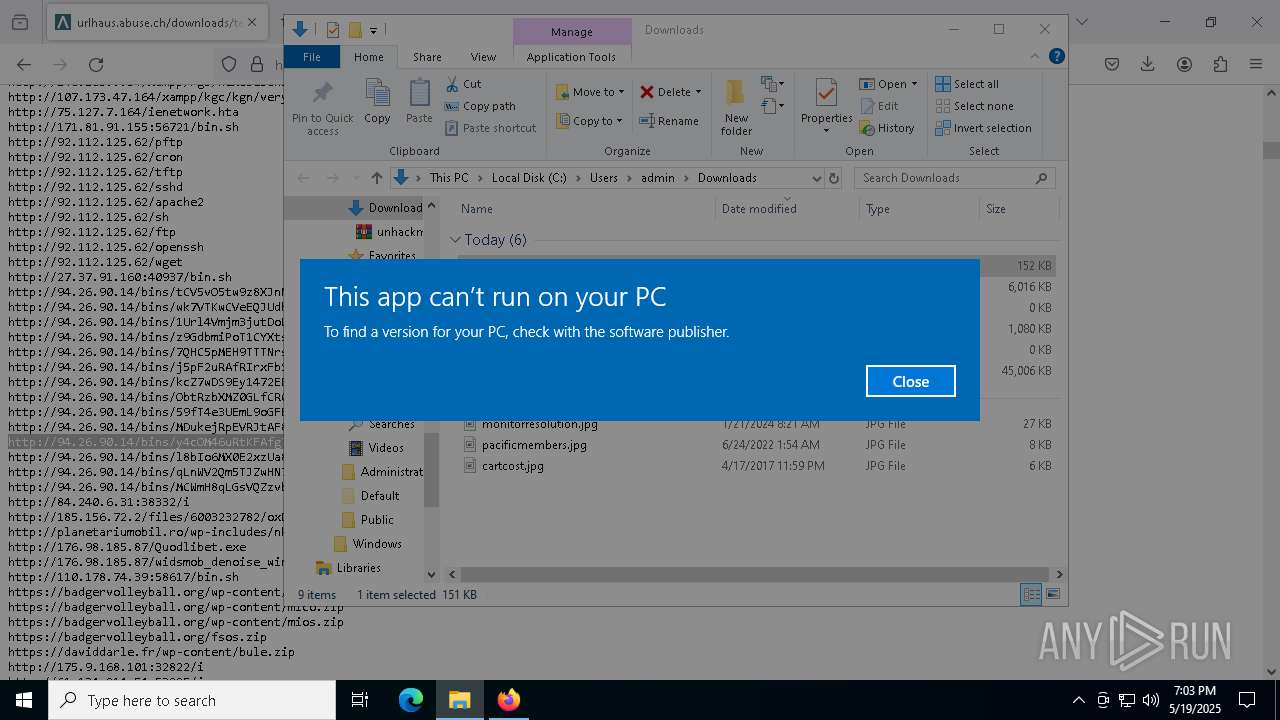Click taskbar search box
The height and width of the screenshot is (720, 1280).
(x=192, y=700)
